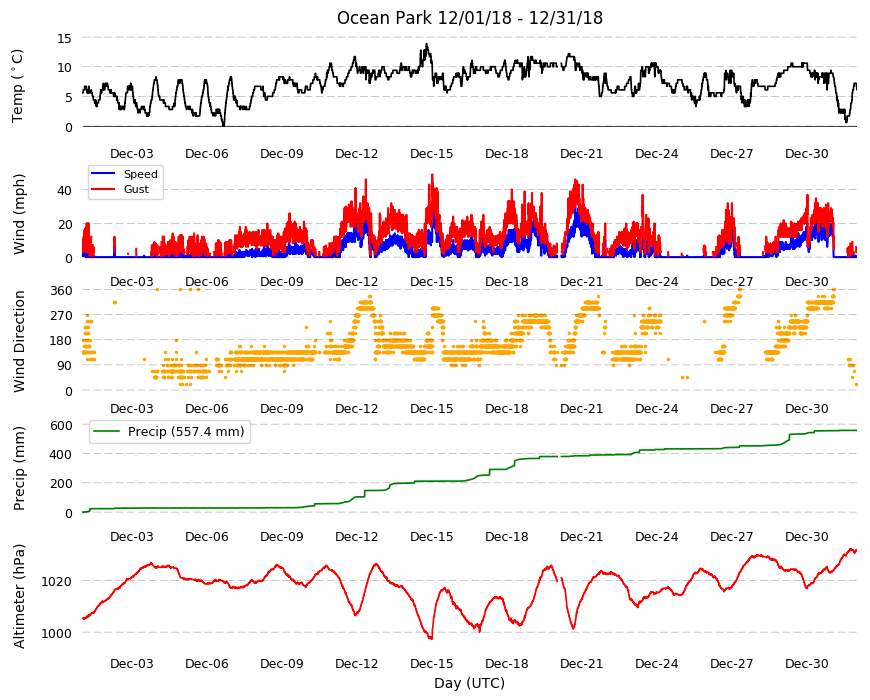
Task: Click the Precip (mm) axis label
Action: (19, 468)
